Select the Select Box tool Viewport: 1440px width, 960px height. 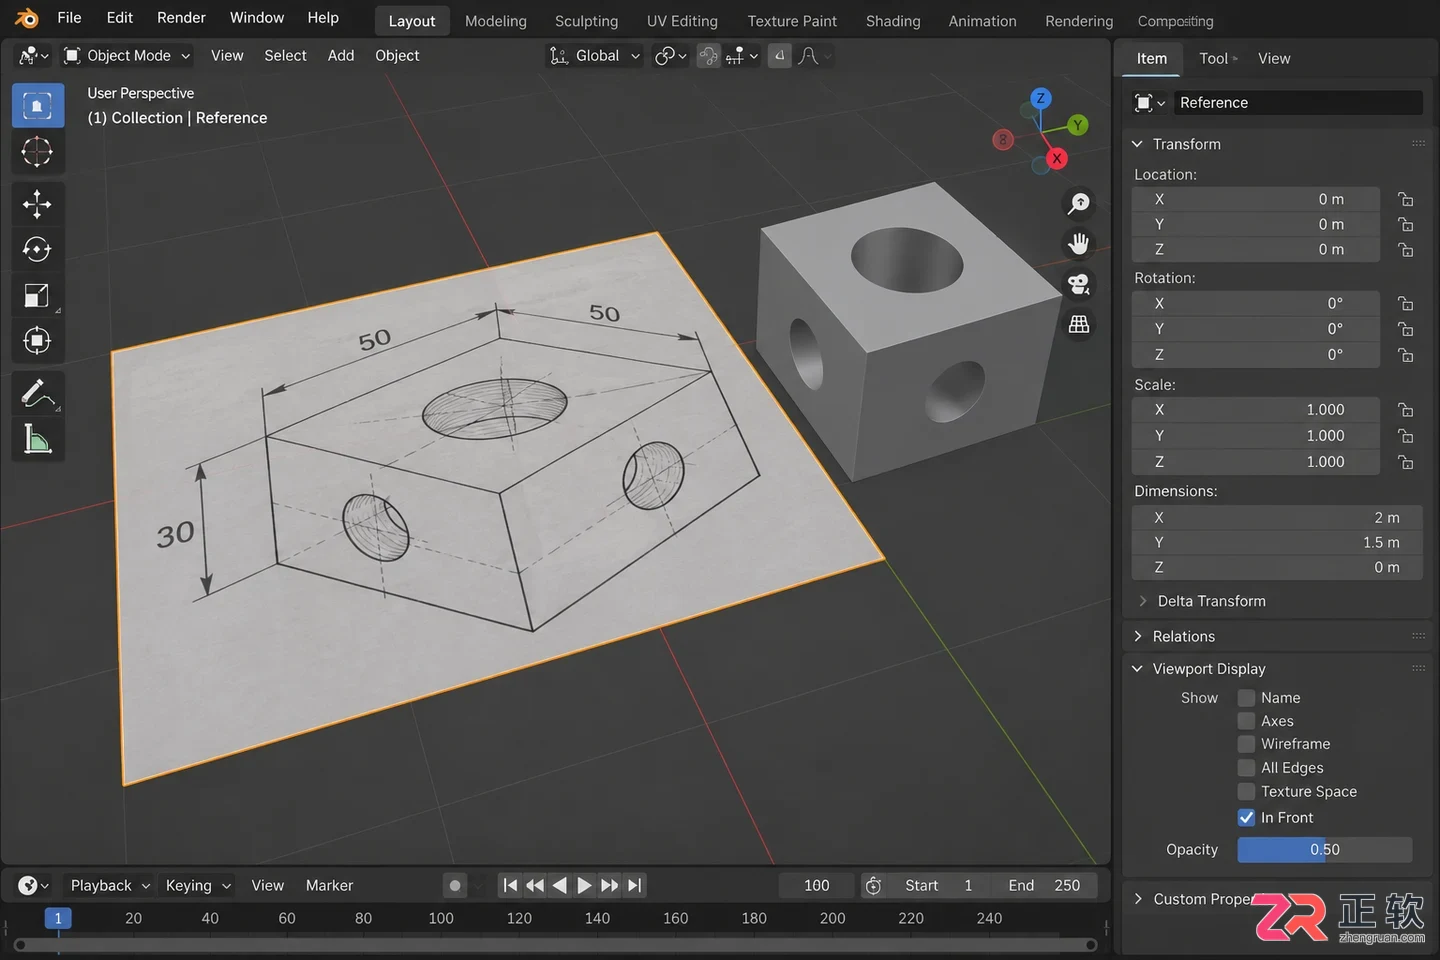point(38,106)
